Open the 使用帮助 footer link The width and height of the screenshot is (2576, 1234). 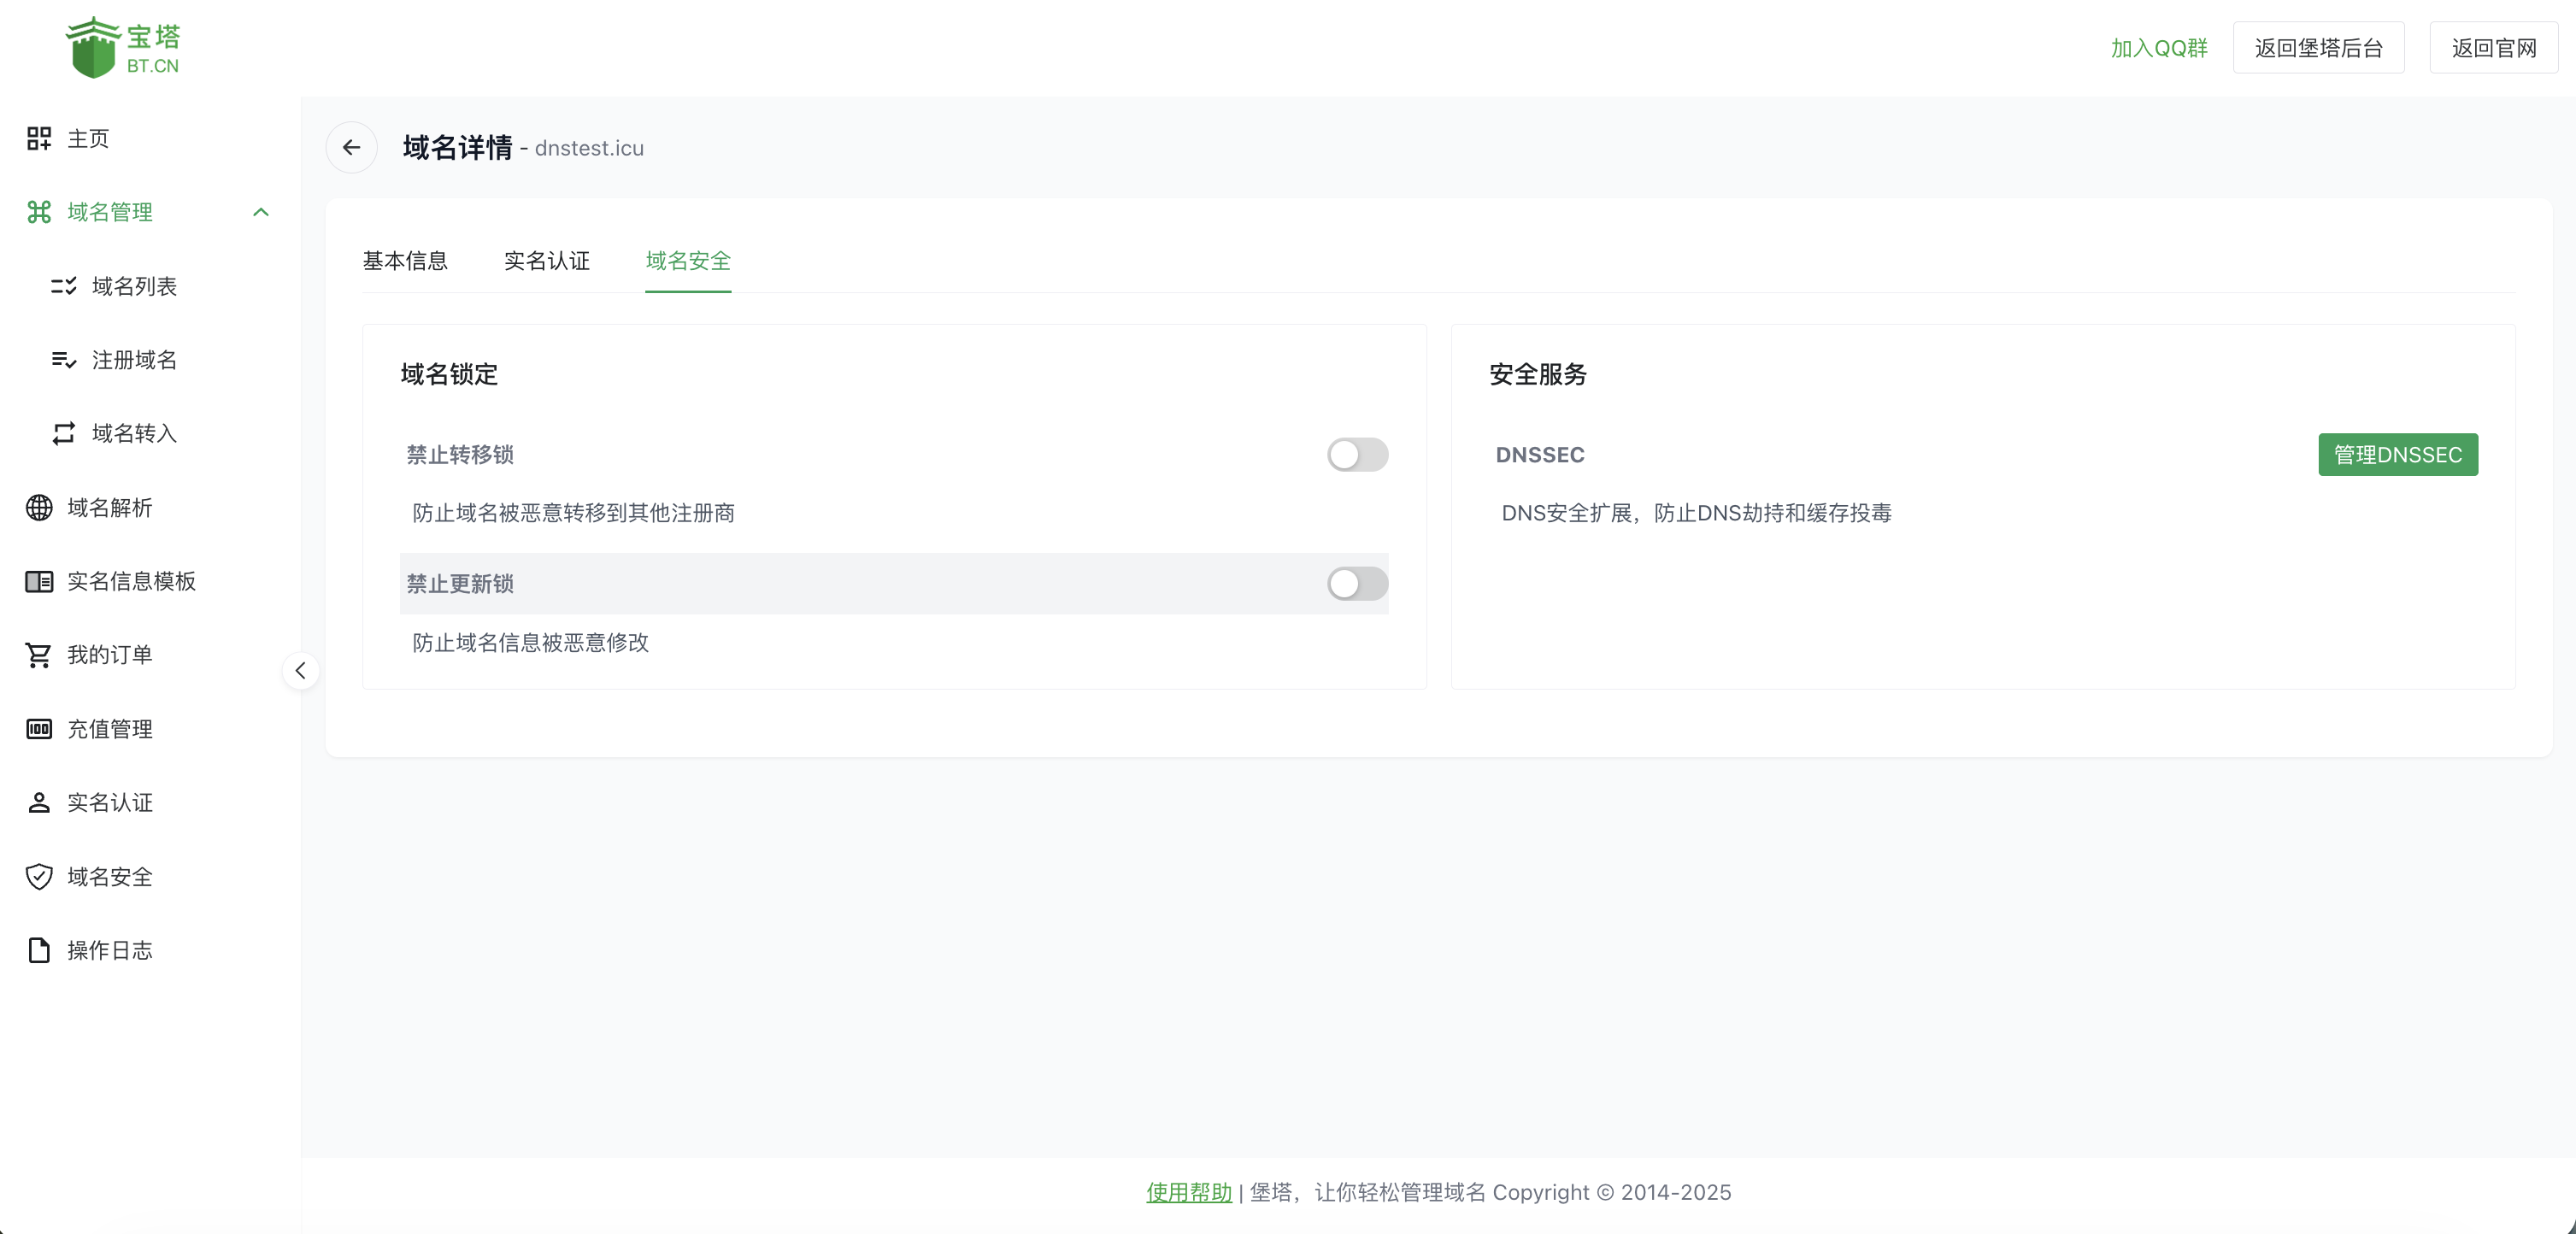1188,1192
